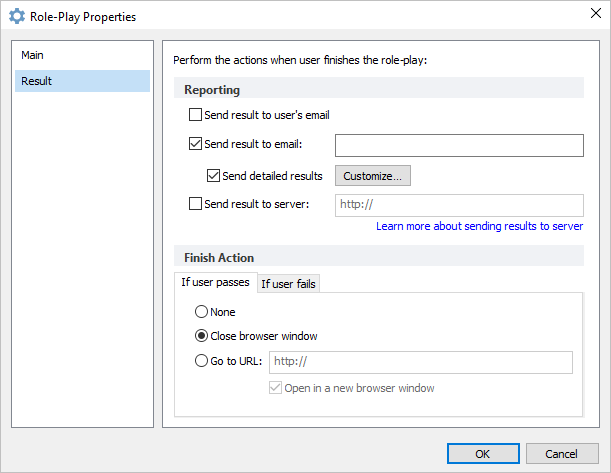611x473 pixels.
Task: Click the gear icon in title bar
Action: [x=17, y=16]
